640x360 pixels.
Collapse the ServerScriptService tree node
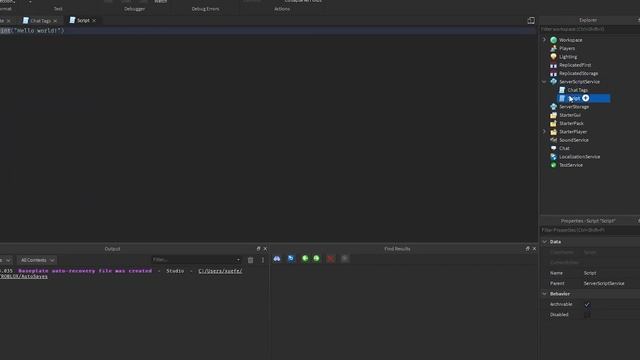point(544,82)
